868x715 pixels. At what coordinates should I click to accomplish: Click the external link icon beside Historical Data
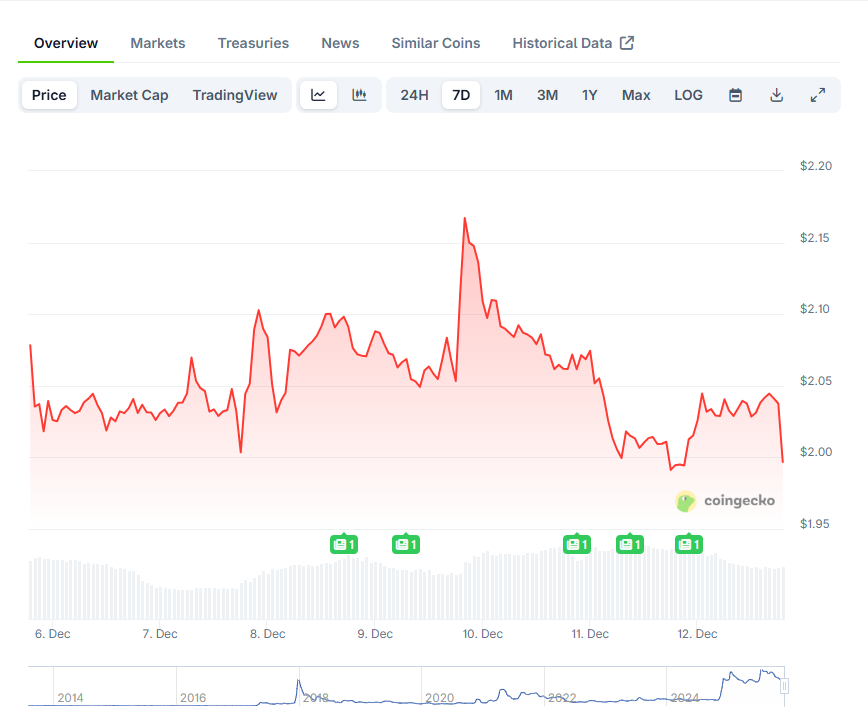[627, 42]
